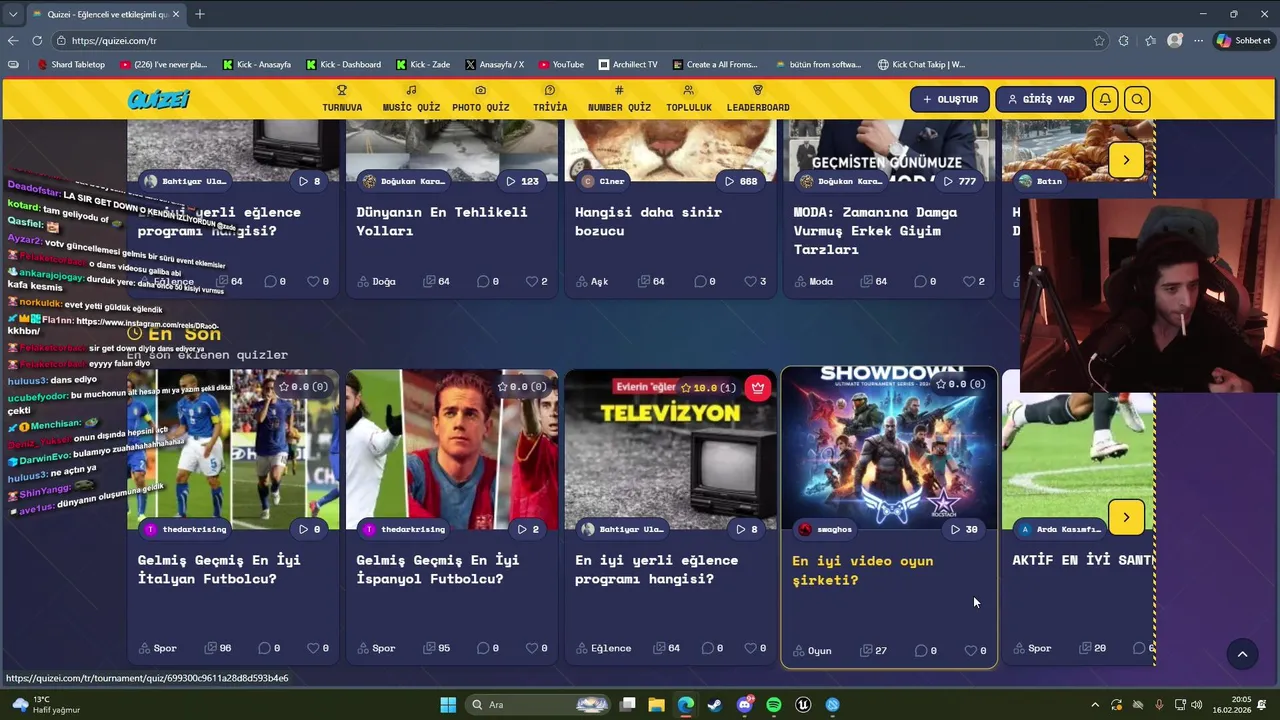Open the Photo Quiz tab
The width and height of the screenshot is (1280, 720).
click(x=480, y=99)
